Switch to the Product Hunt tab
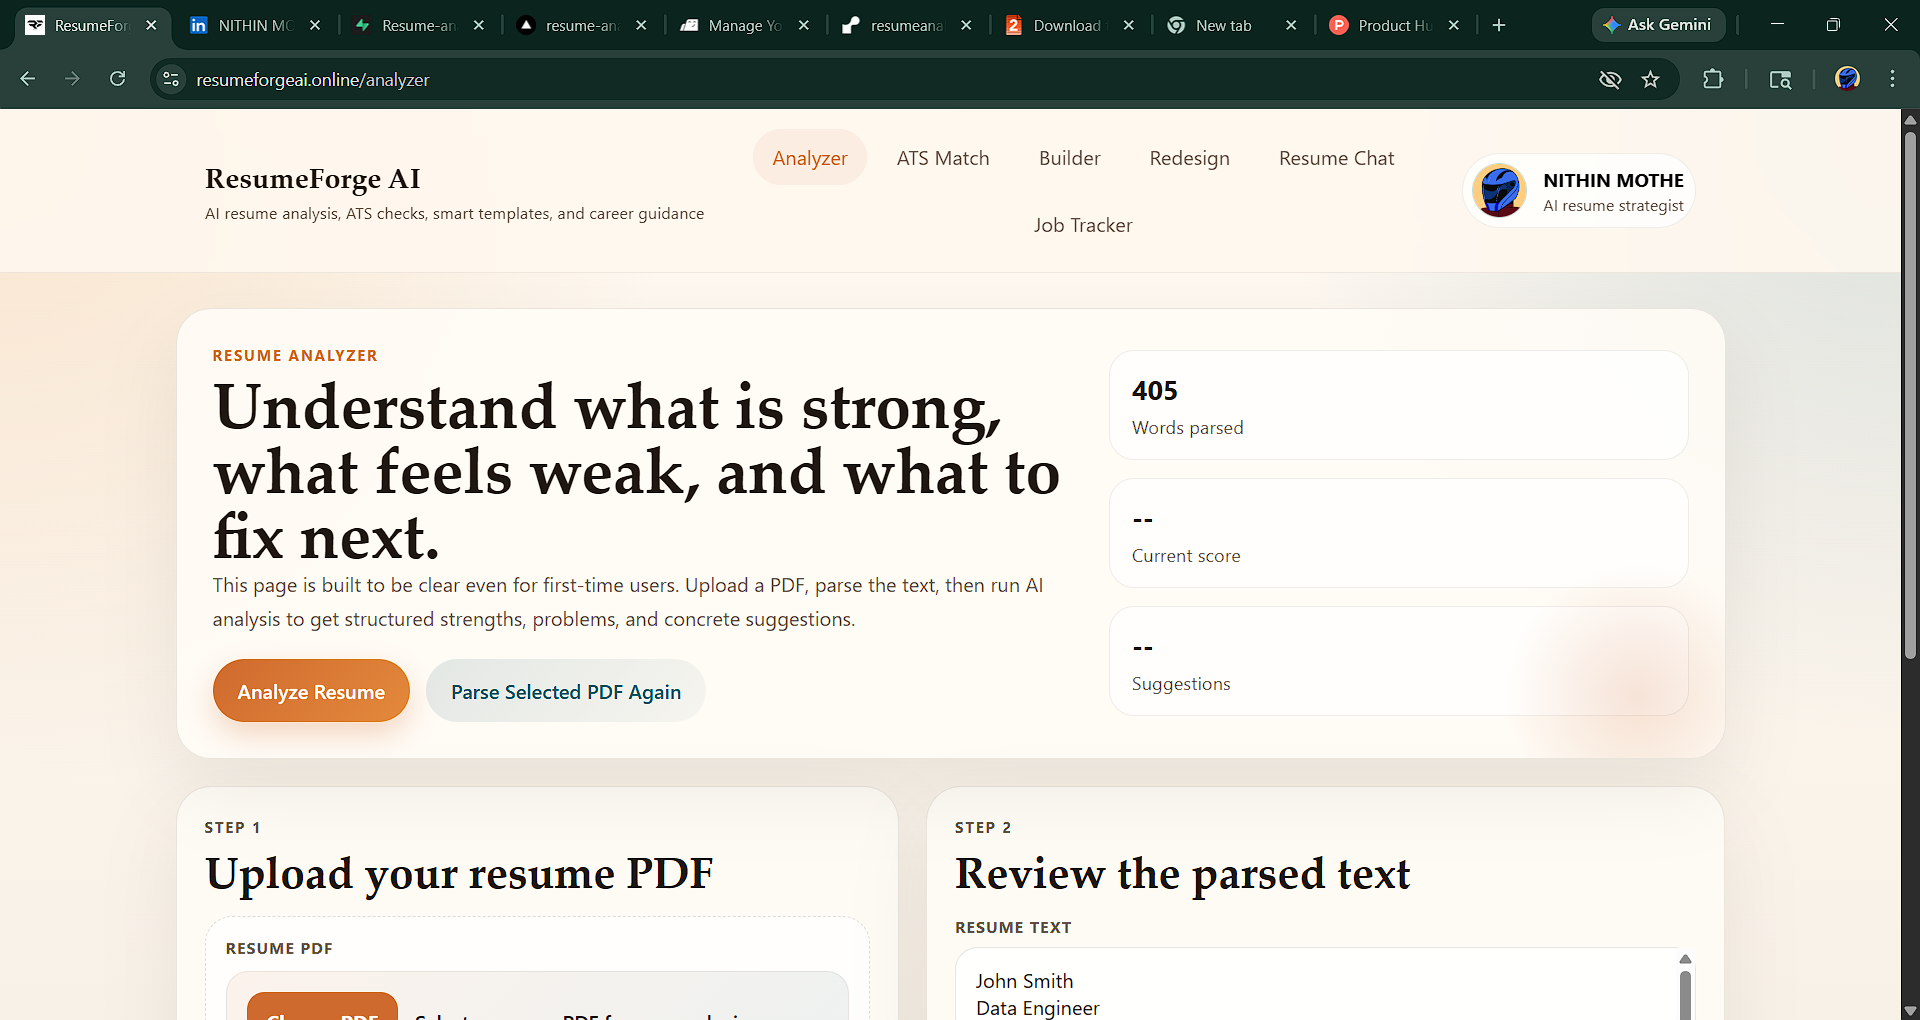 click(x=1390, y=25)
